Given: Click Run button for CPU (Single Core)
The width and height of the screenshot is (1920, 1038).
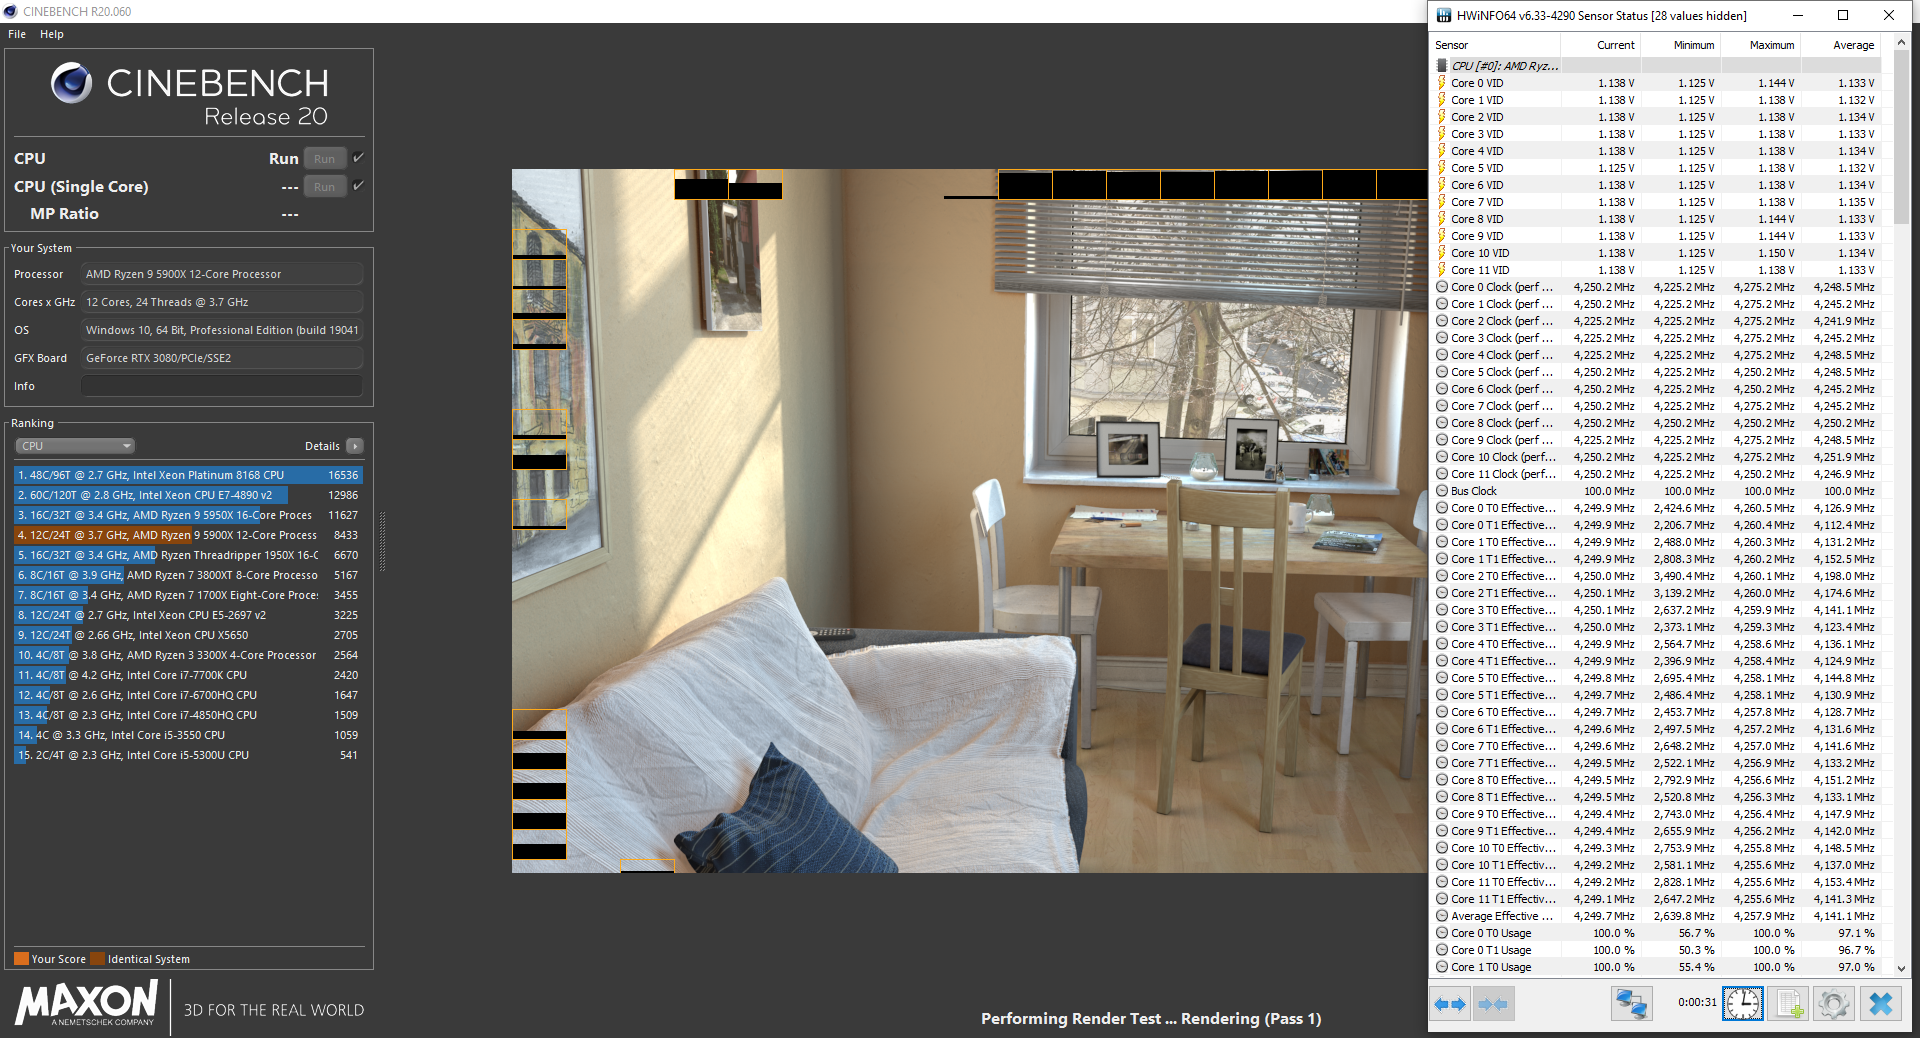Looking at the screenshot, I should (x=325, y=187).
